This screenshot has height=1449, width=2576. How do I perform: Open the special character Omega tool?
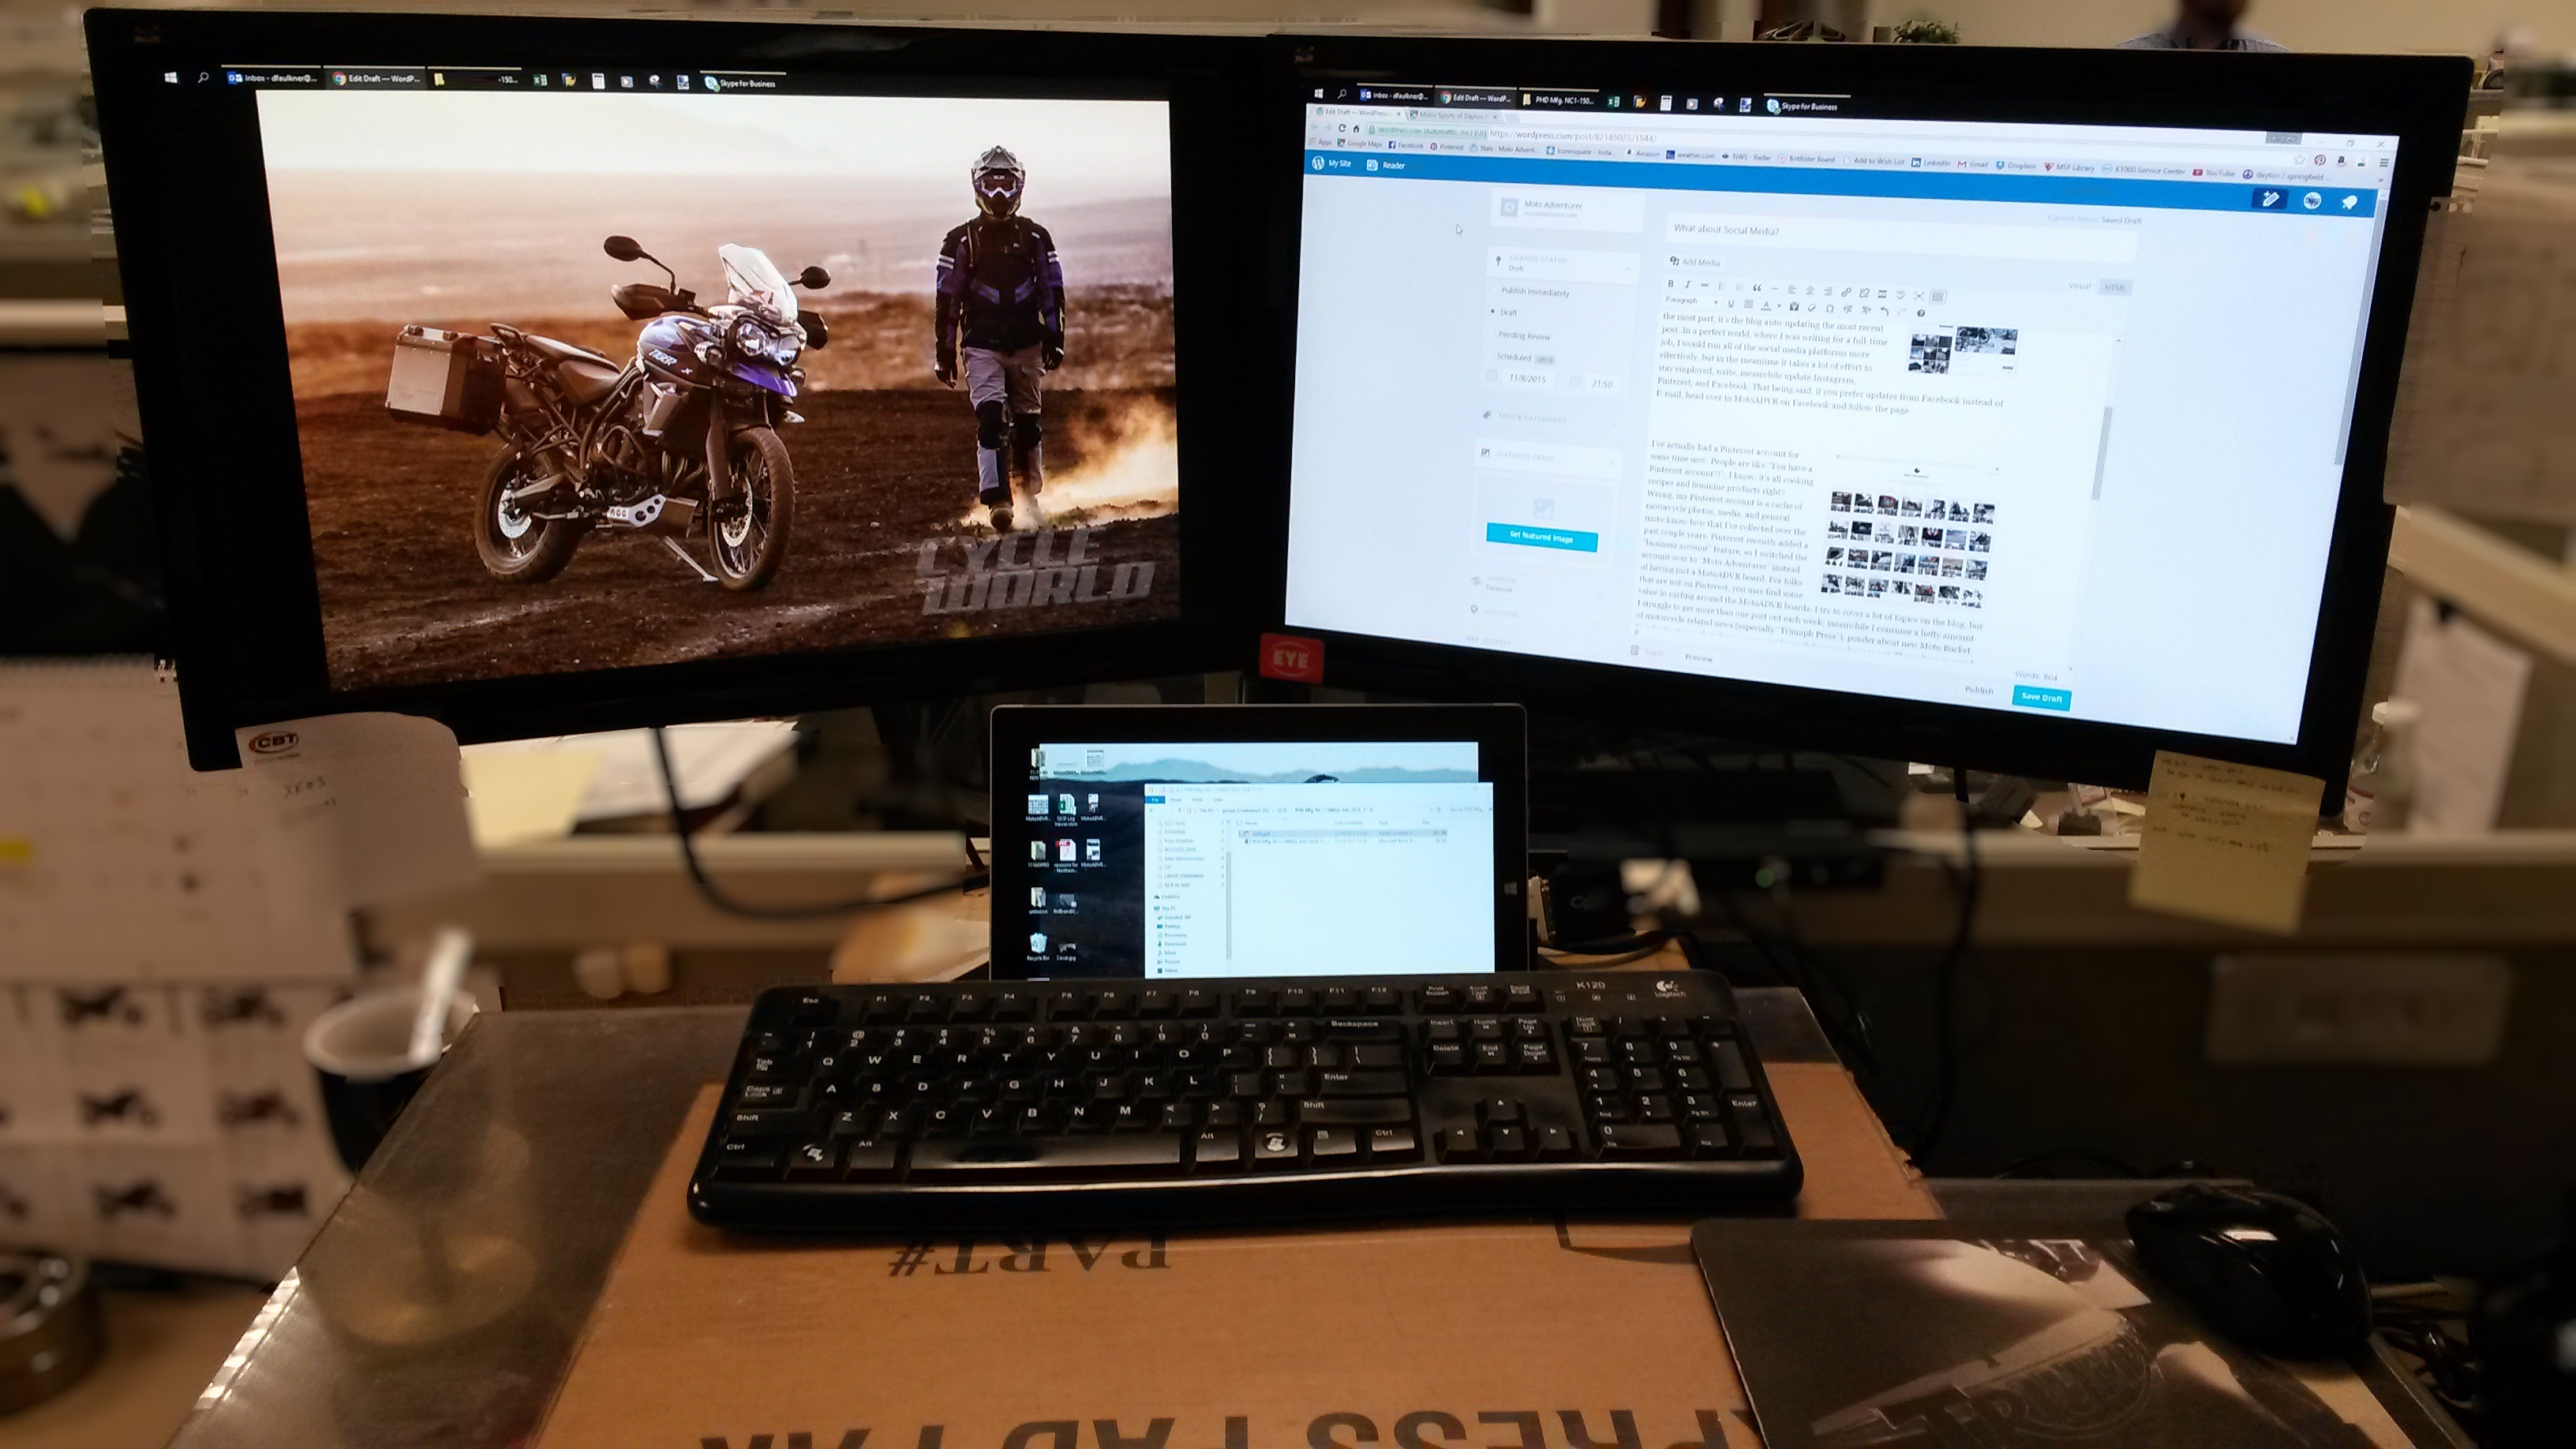coord(1830,309)
